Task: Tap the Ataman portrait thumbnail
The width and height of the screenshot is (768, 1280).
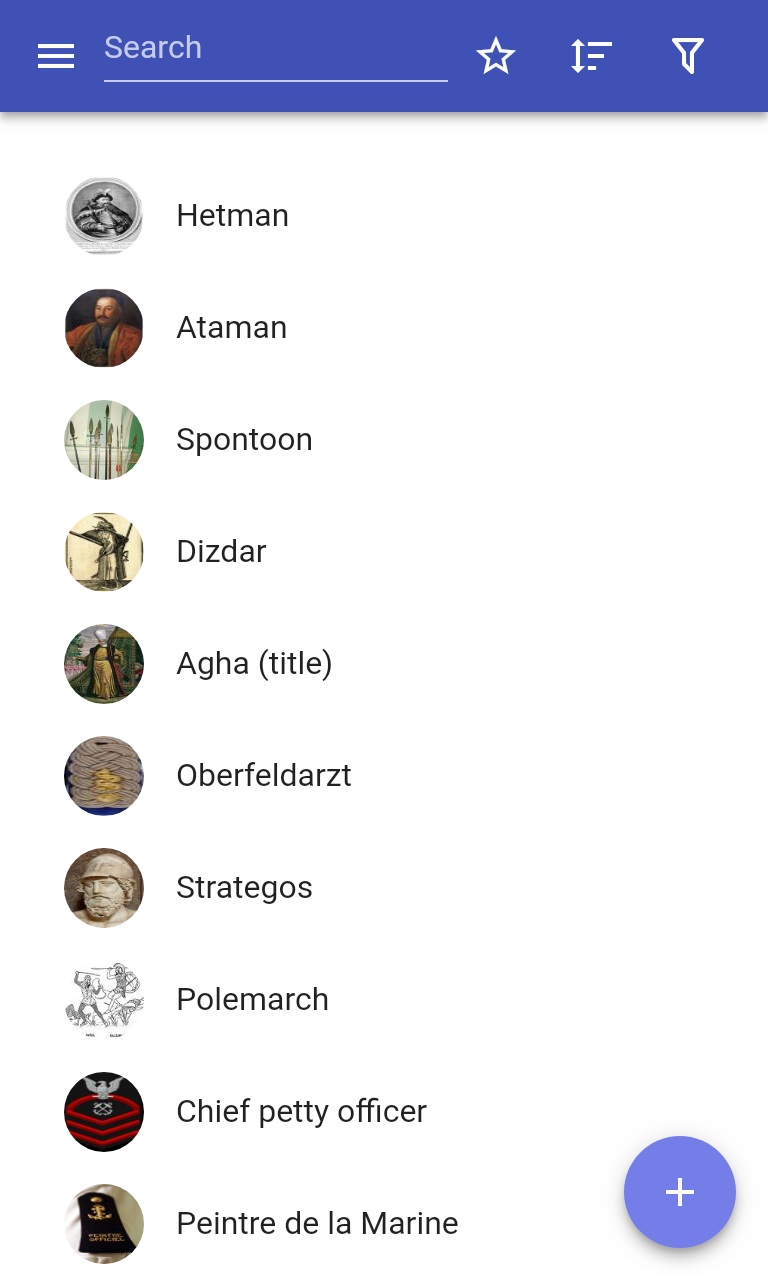Action: click(x=104, y=328)
